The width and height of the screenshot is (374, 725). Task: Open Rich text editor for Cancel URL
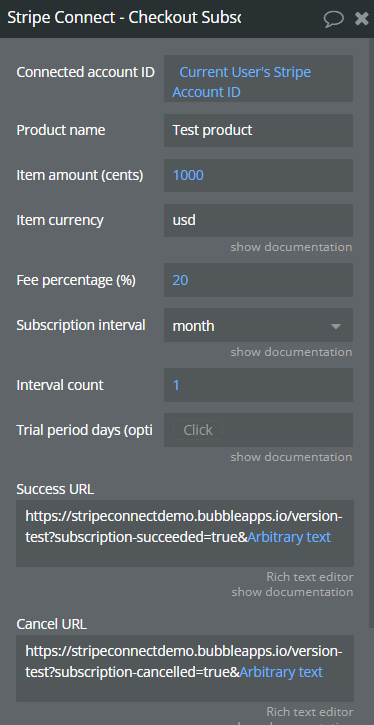(310, 712)
